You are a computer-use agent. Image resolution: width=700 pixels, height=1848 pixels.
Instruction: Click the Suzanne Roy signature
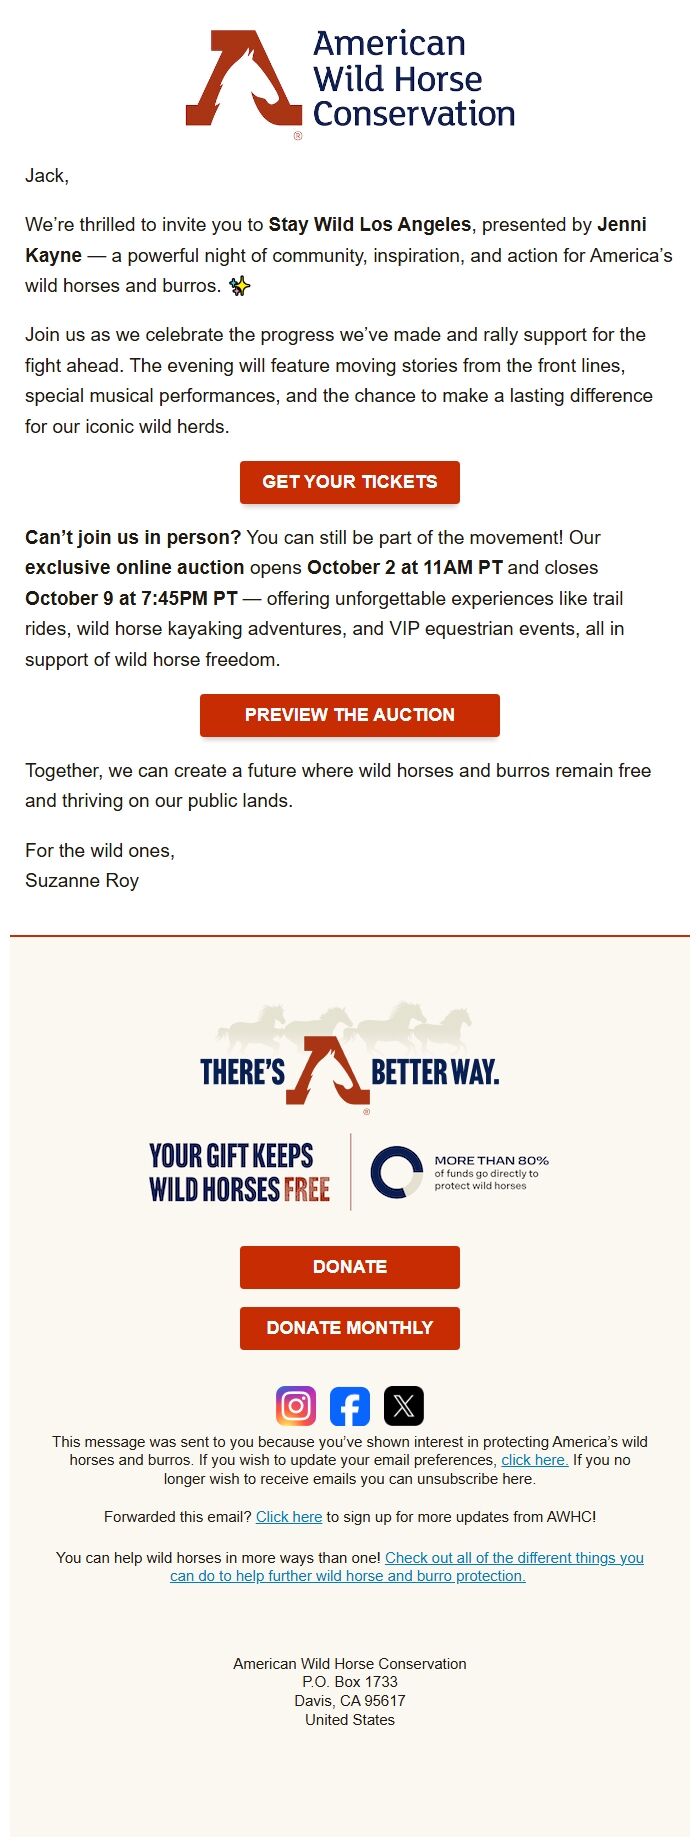pyautogui.click(x=82, y=881)
